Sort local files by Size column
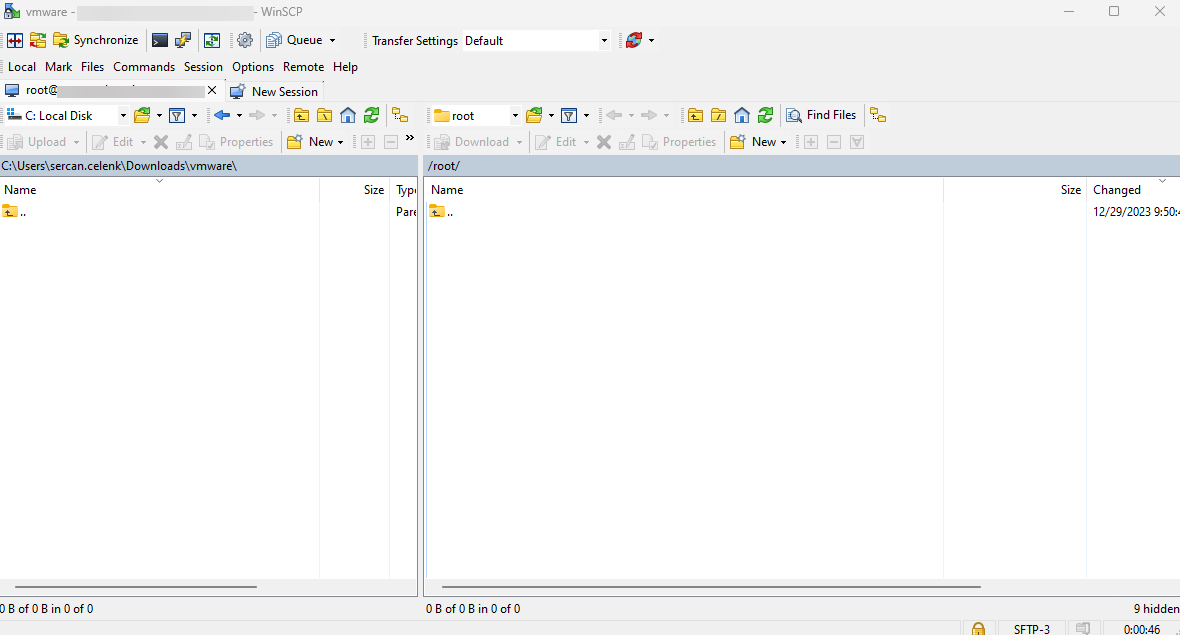This screenshot has width=1180, height=635. point(354,190)
